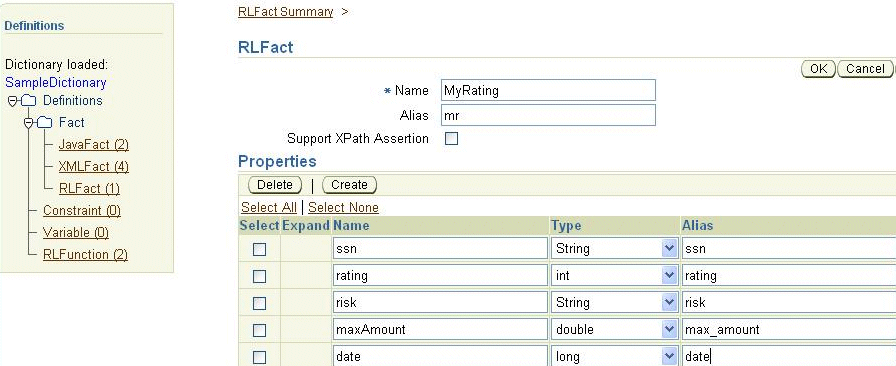Click the Cancel button
The image size is (896, 366).
(x=865, y=69)
